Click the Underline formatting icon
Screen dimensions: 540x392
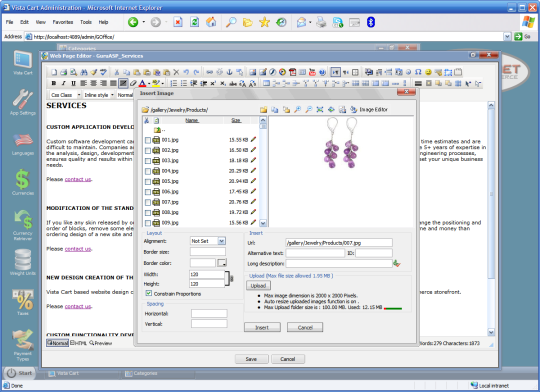73,83
